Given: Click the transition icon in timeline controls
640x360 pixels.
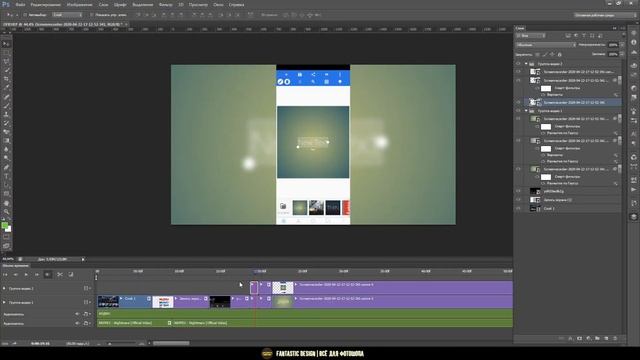Looking at the screenshot, I should [x=71, y=275].
